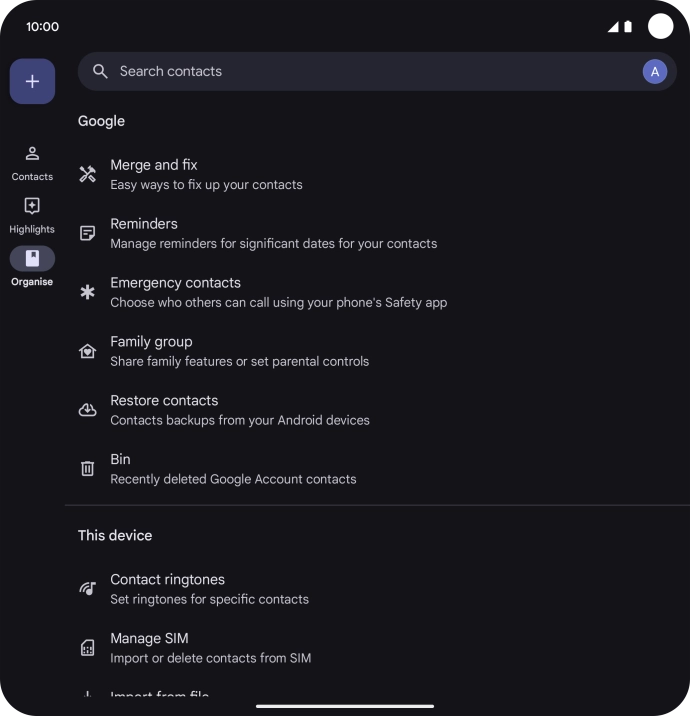Image resolution: width=690 pixels, height=716 pixels.
Task: Switch to the Highlights tab
Action: (32, 215)
